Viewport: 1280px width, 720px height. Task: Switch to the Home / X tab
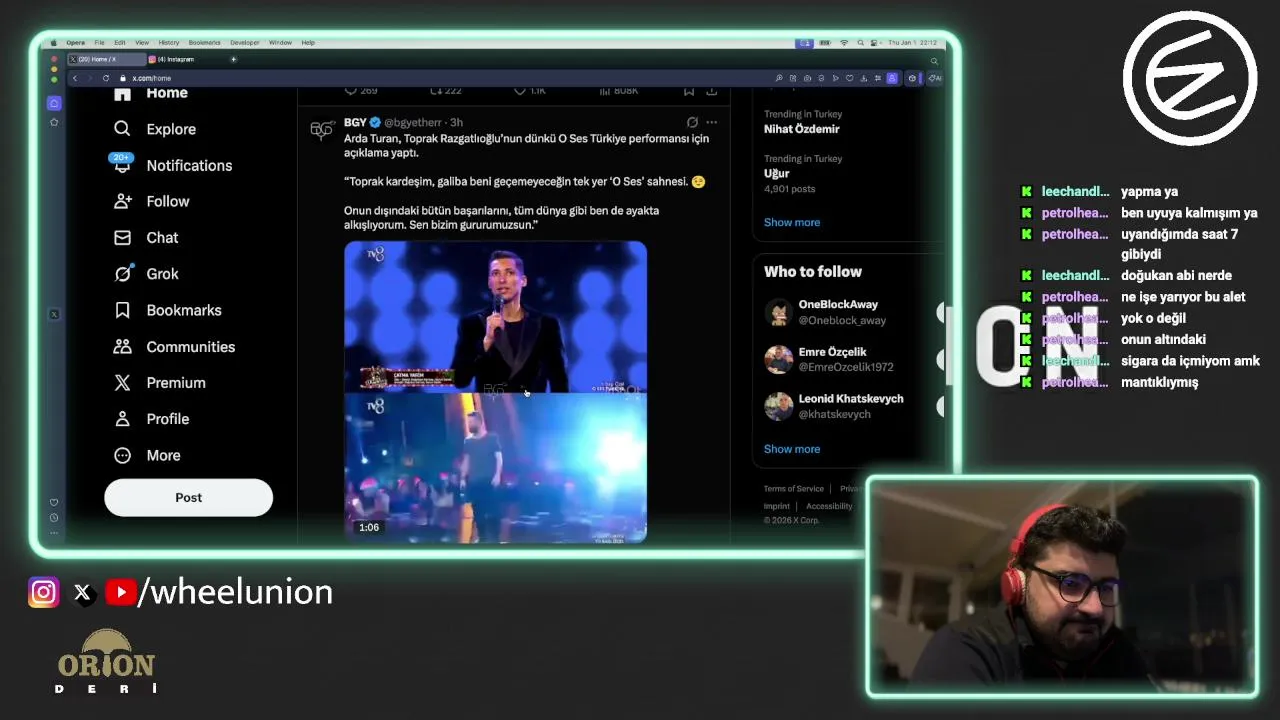click(x=105, y=60)
